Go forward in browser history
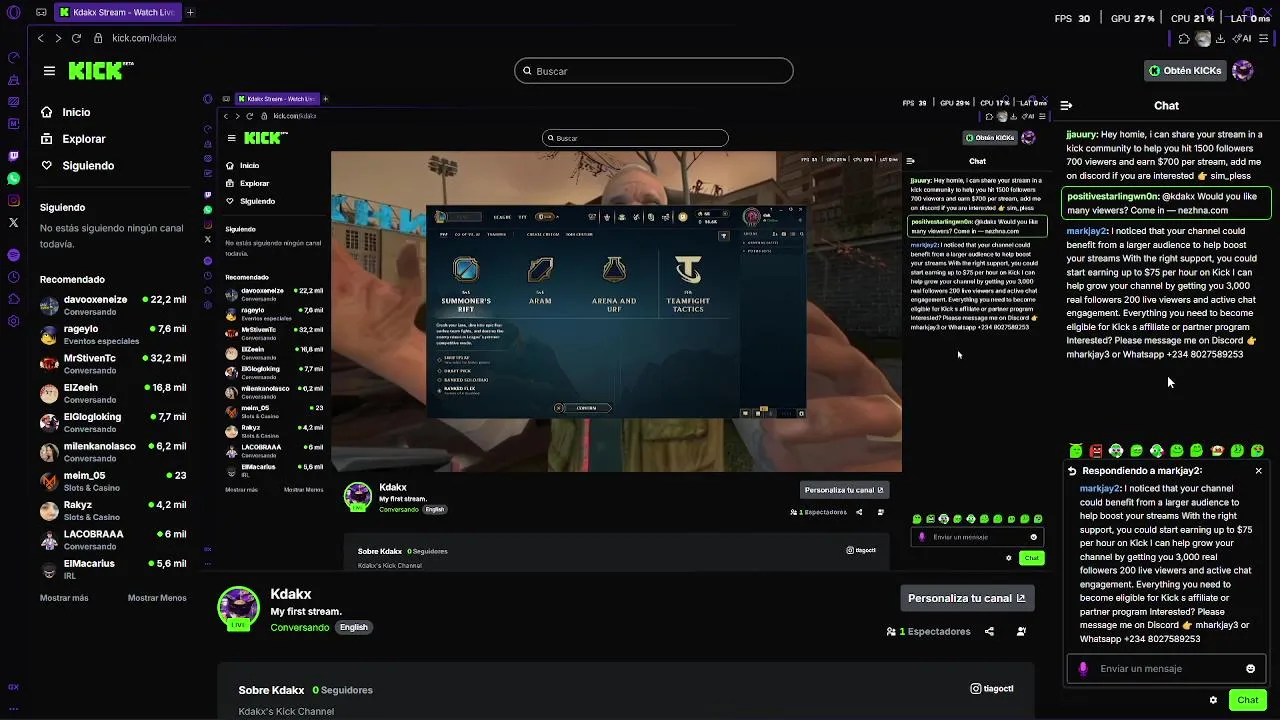This screenshot has width=1280, height=720. pyautogui.click(x=58, y=38)
